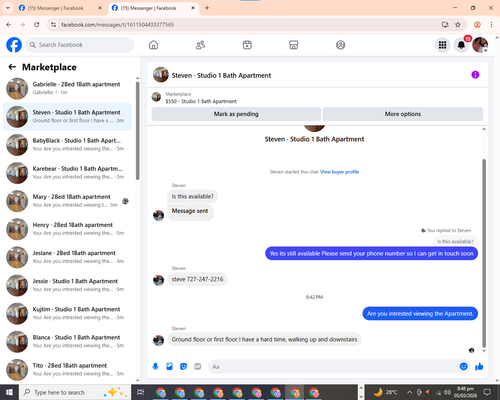
Task: Click the 'Ground floor or first floor' message
Action: coord(264,339)
